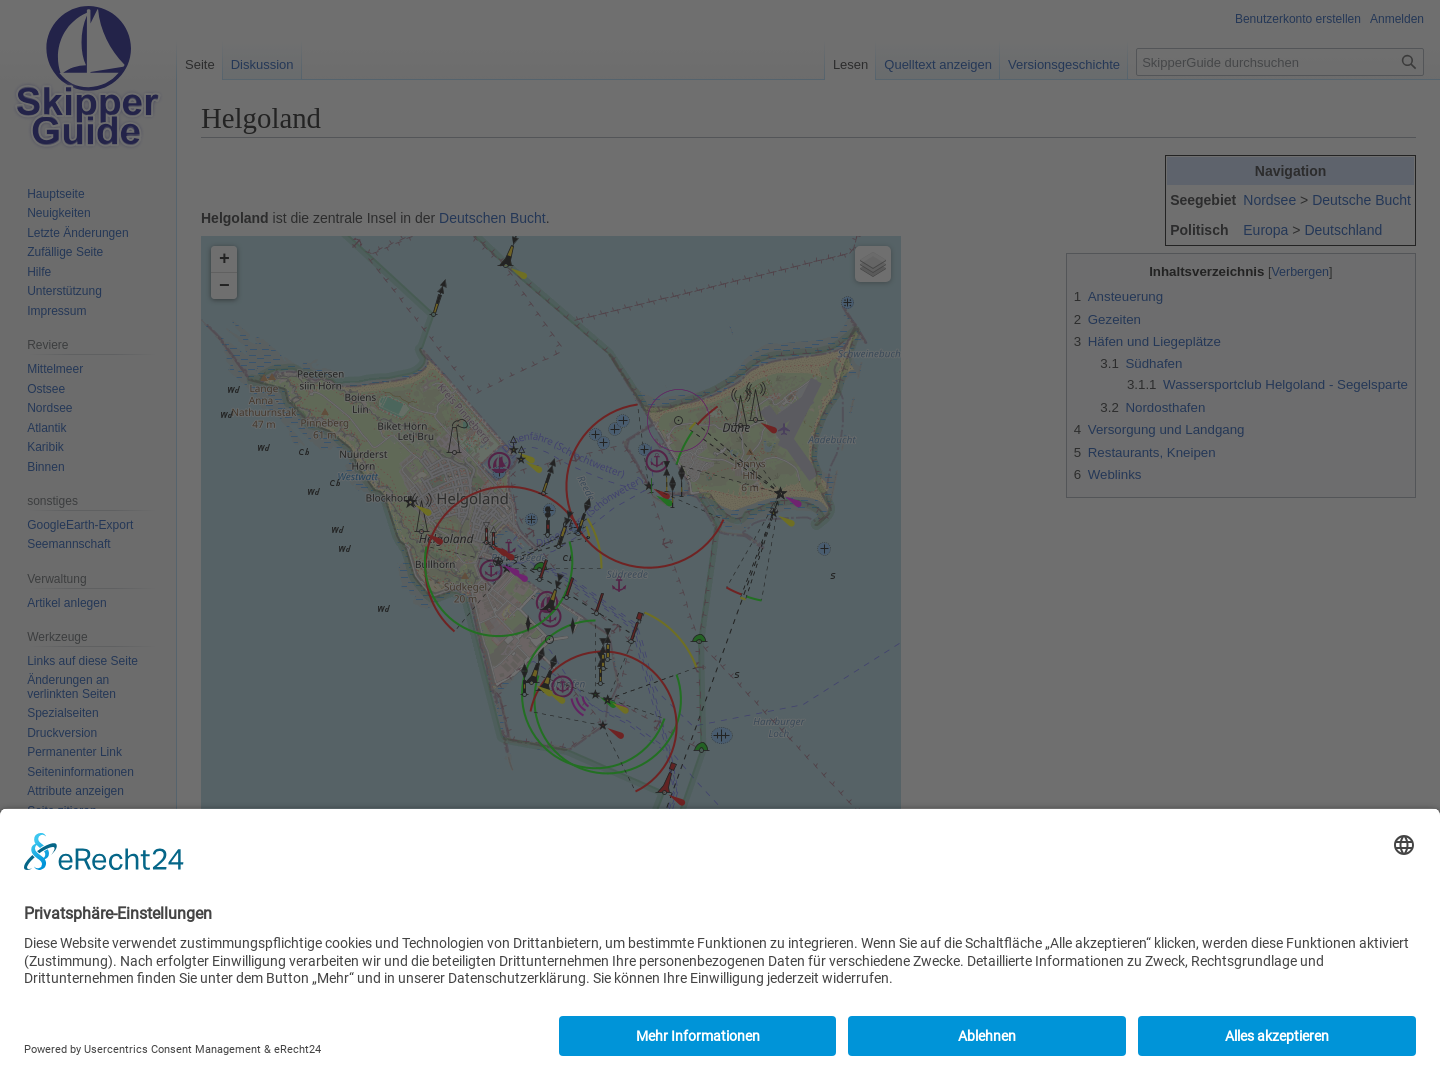1440x1080 pixels.
Task: Open Zufällige Seite link
Action: coord(65,252)
